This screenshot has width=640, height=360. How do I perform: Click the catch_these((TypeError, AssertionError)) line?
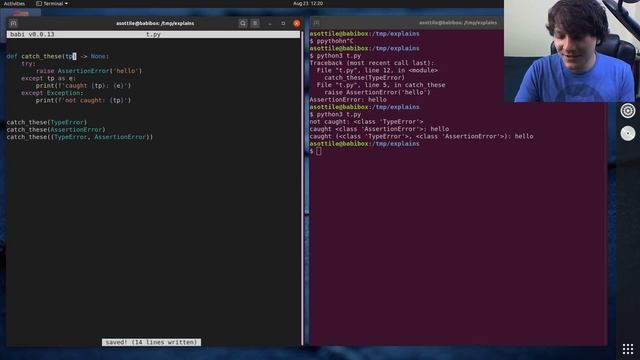(x=80, y=137)
